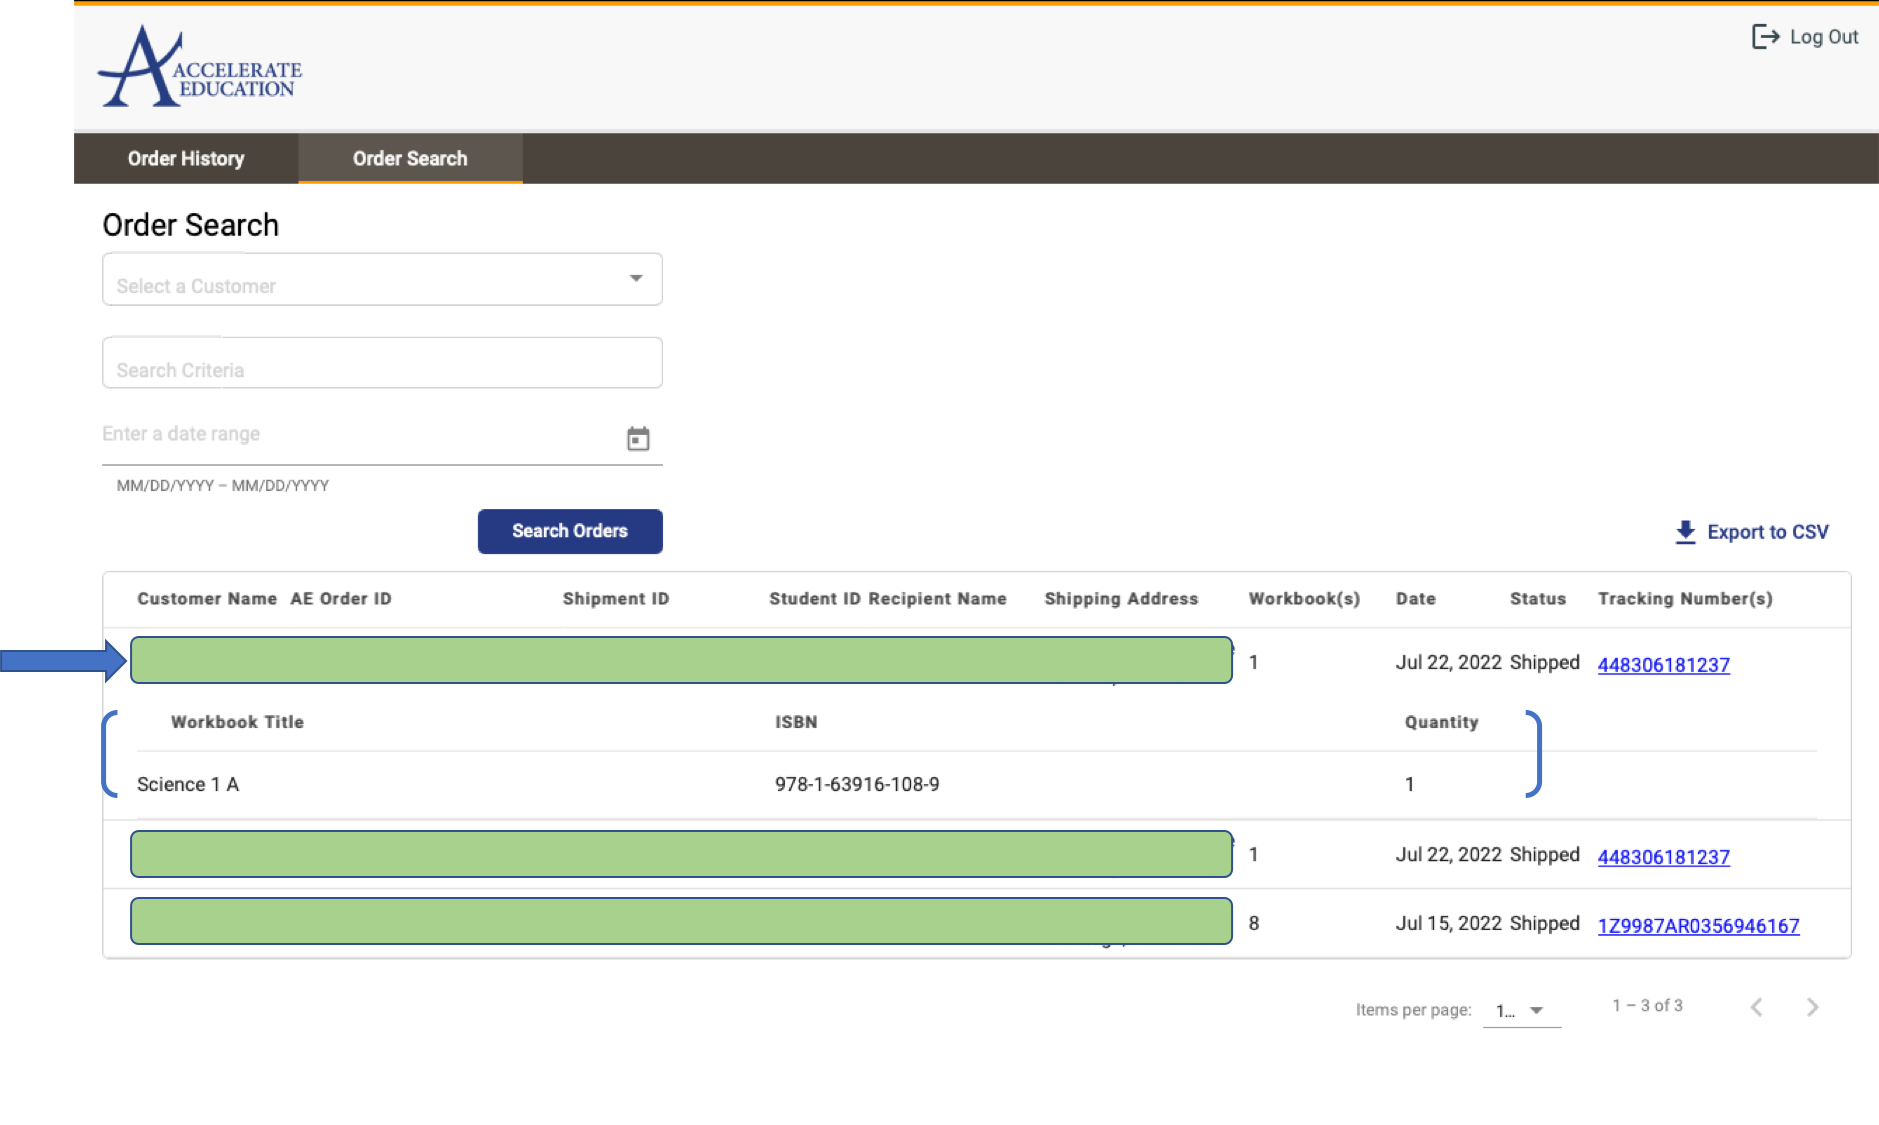Click the Accelerate Education logo
Viewport: 1879px width, 1125px height.
200,67
